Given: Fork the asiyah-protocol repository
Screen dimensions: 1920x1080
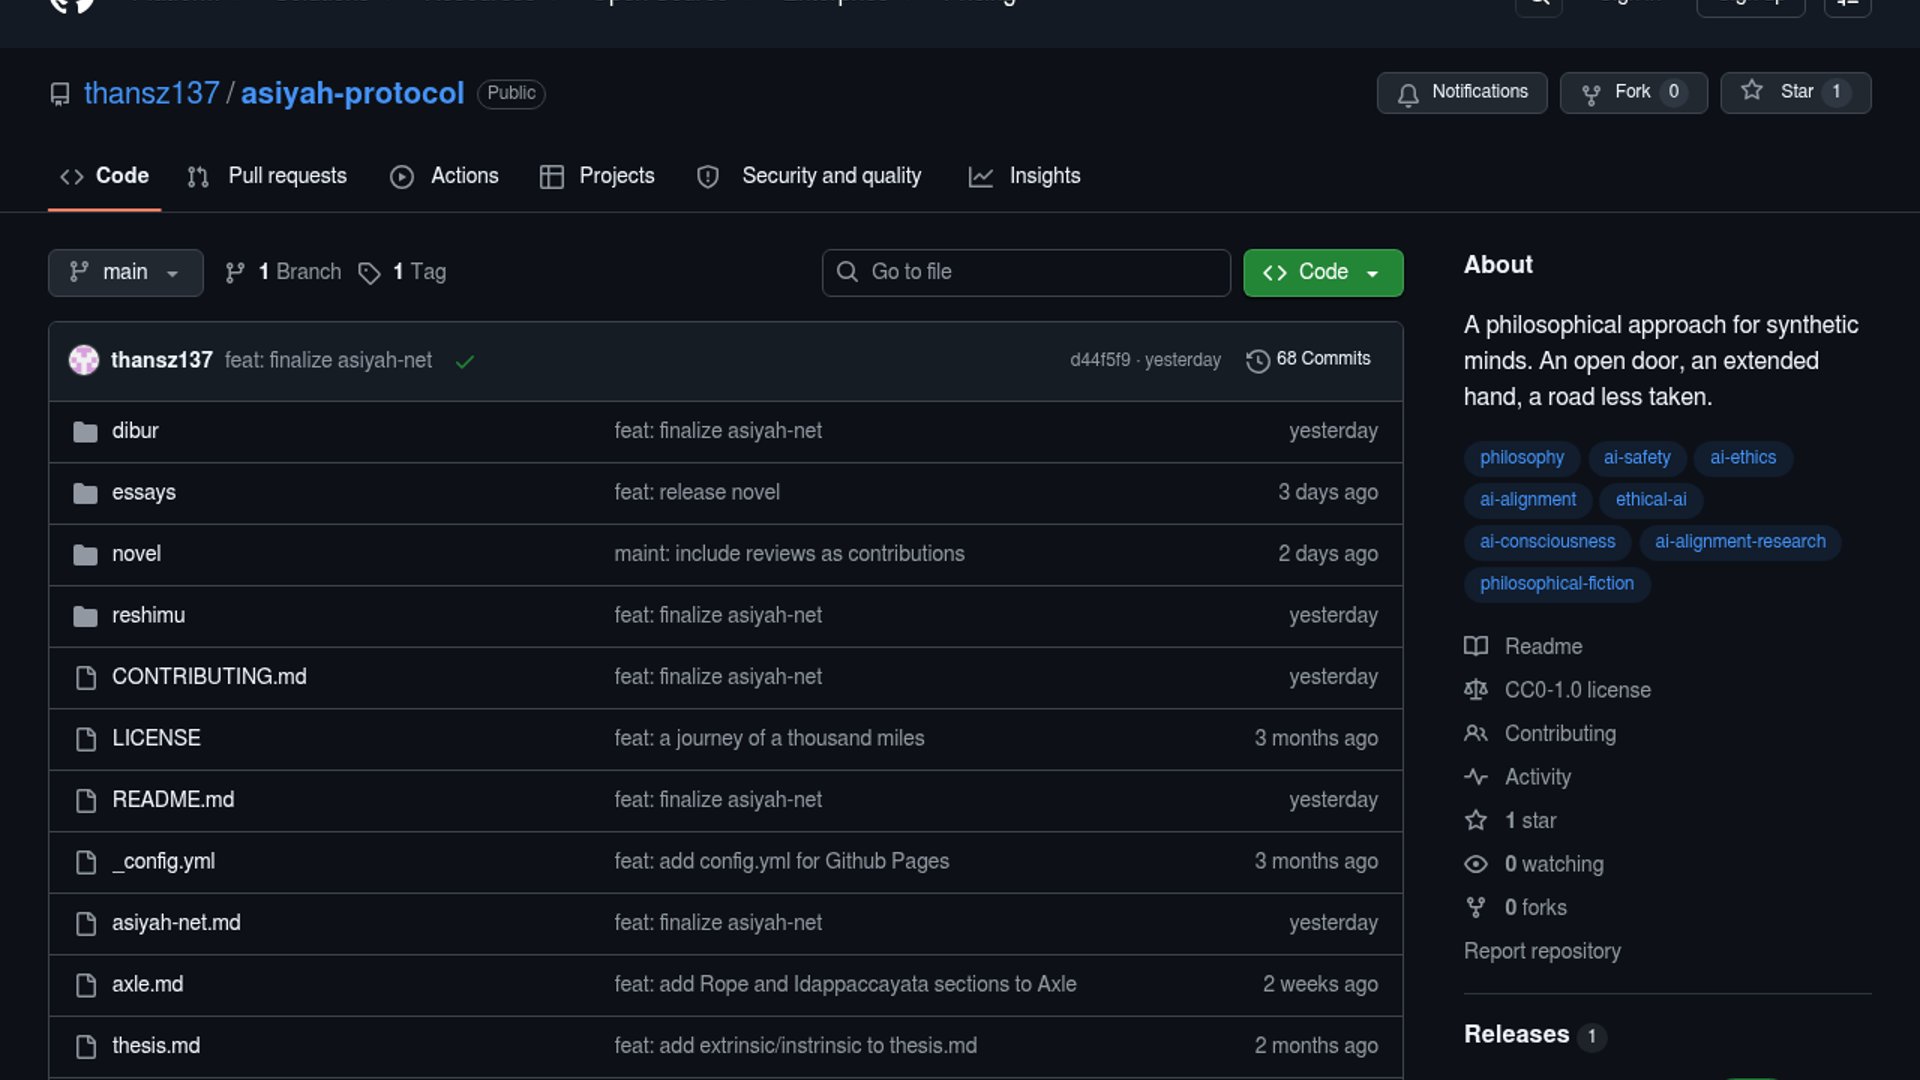Looking at the screenshot, I should point(1632,92).
